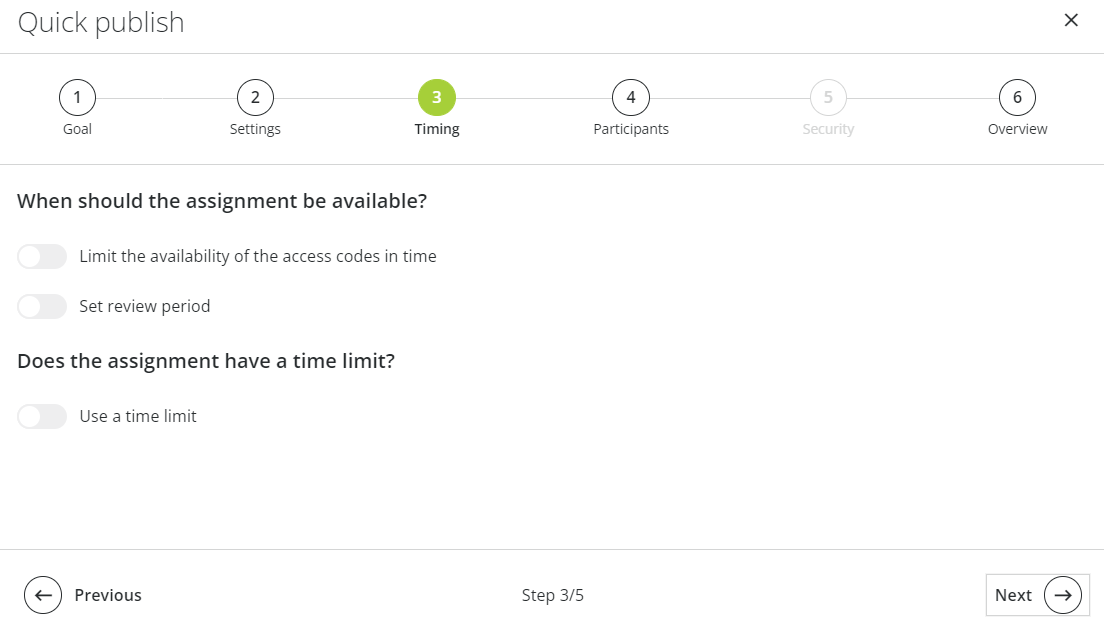Select the Goal step circle
Screen dimensions: 1106x627
(x=77, y=97)
